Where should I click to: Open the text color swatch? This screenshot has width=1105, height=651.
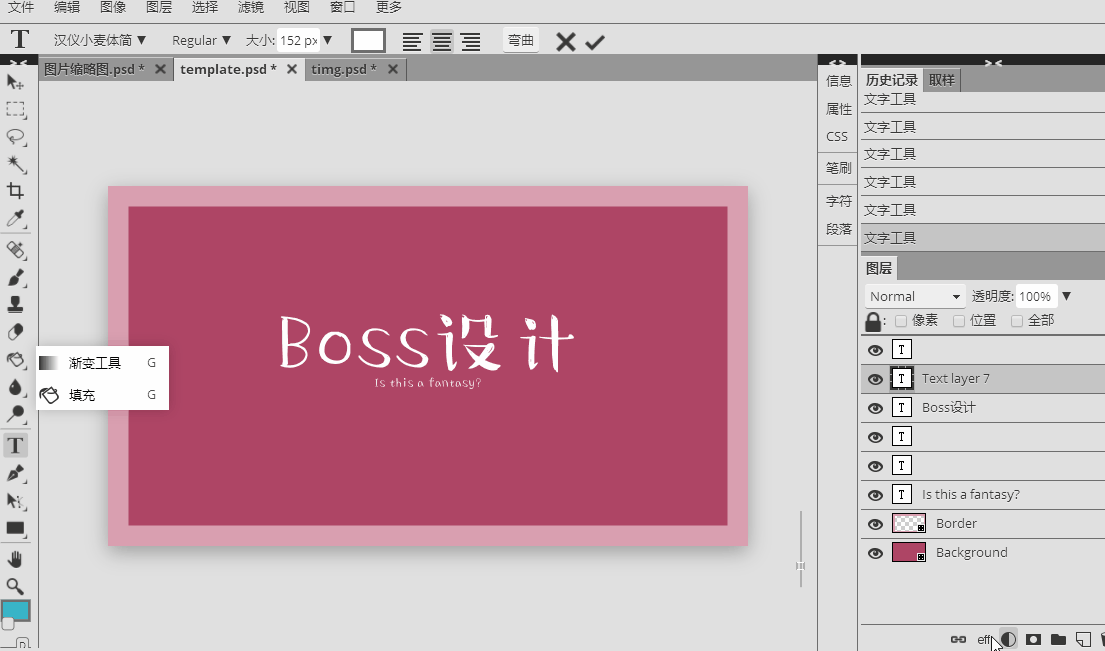pyautogui.click(x=368, y=41)
